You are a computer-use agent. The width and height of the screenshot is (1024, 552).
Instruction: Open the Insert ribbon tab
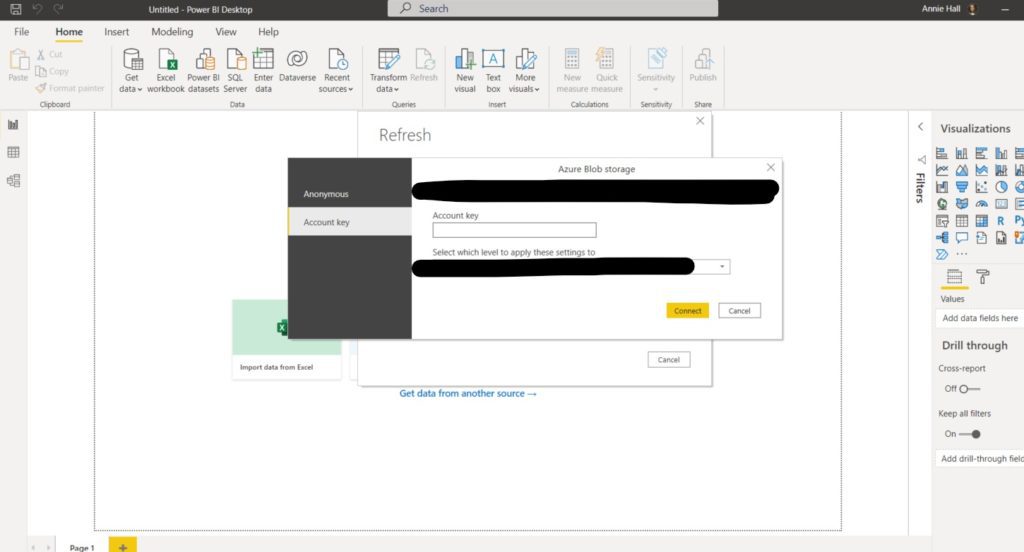(x=116, y=31)
